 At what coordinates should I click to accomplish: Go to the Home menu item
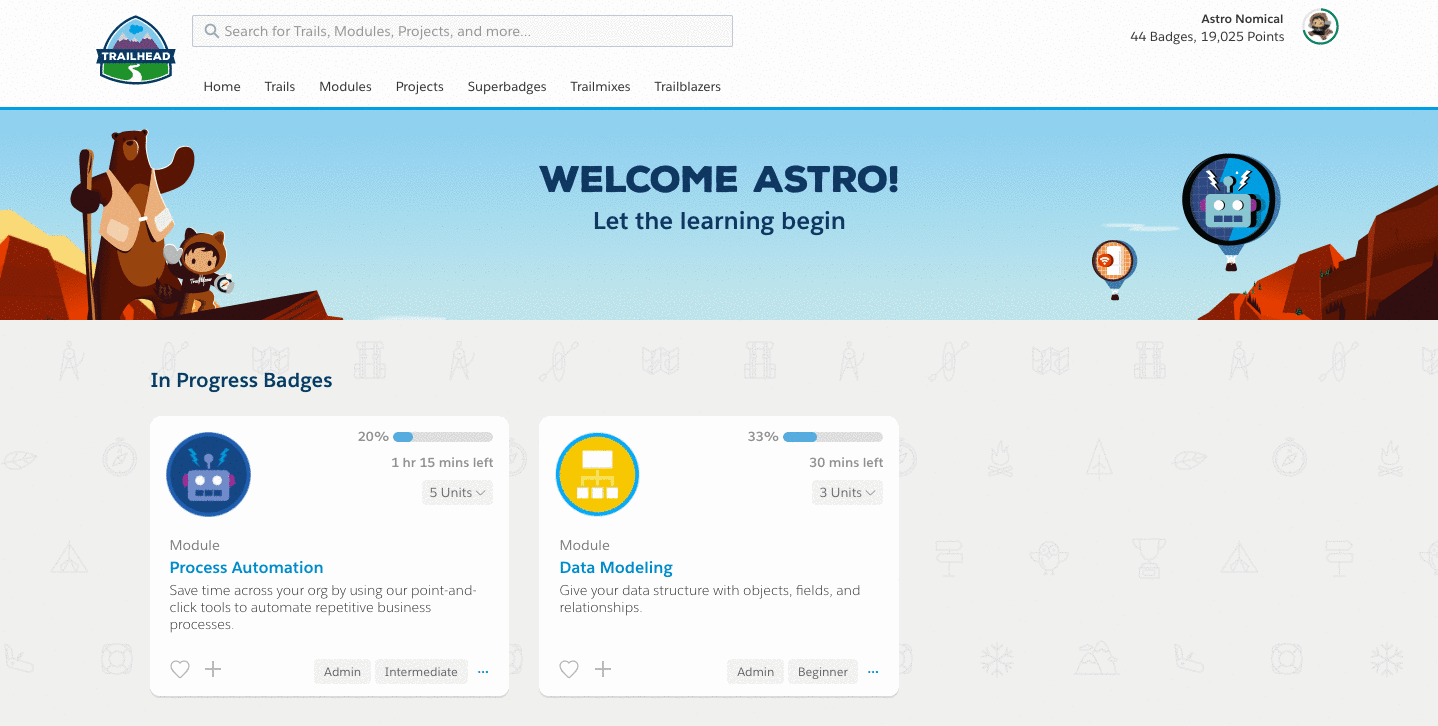[x=222, y=87]
